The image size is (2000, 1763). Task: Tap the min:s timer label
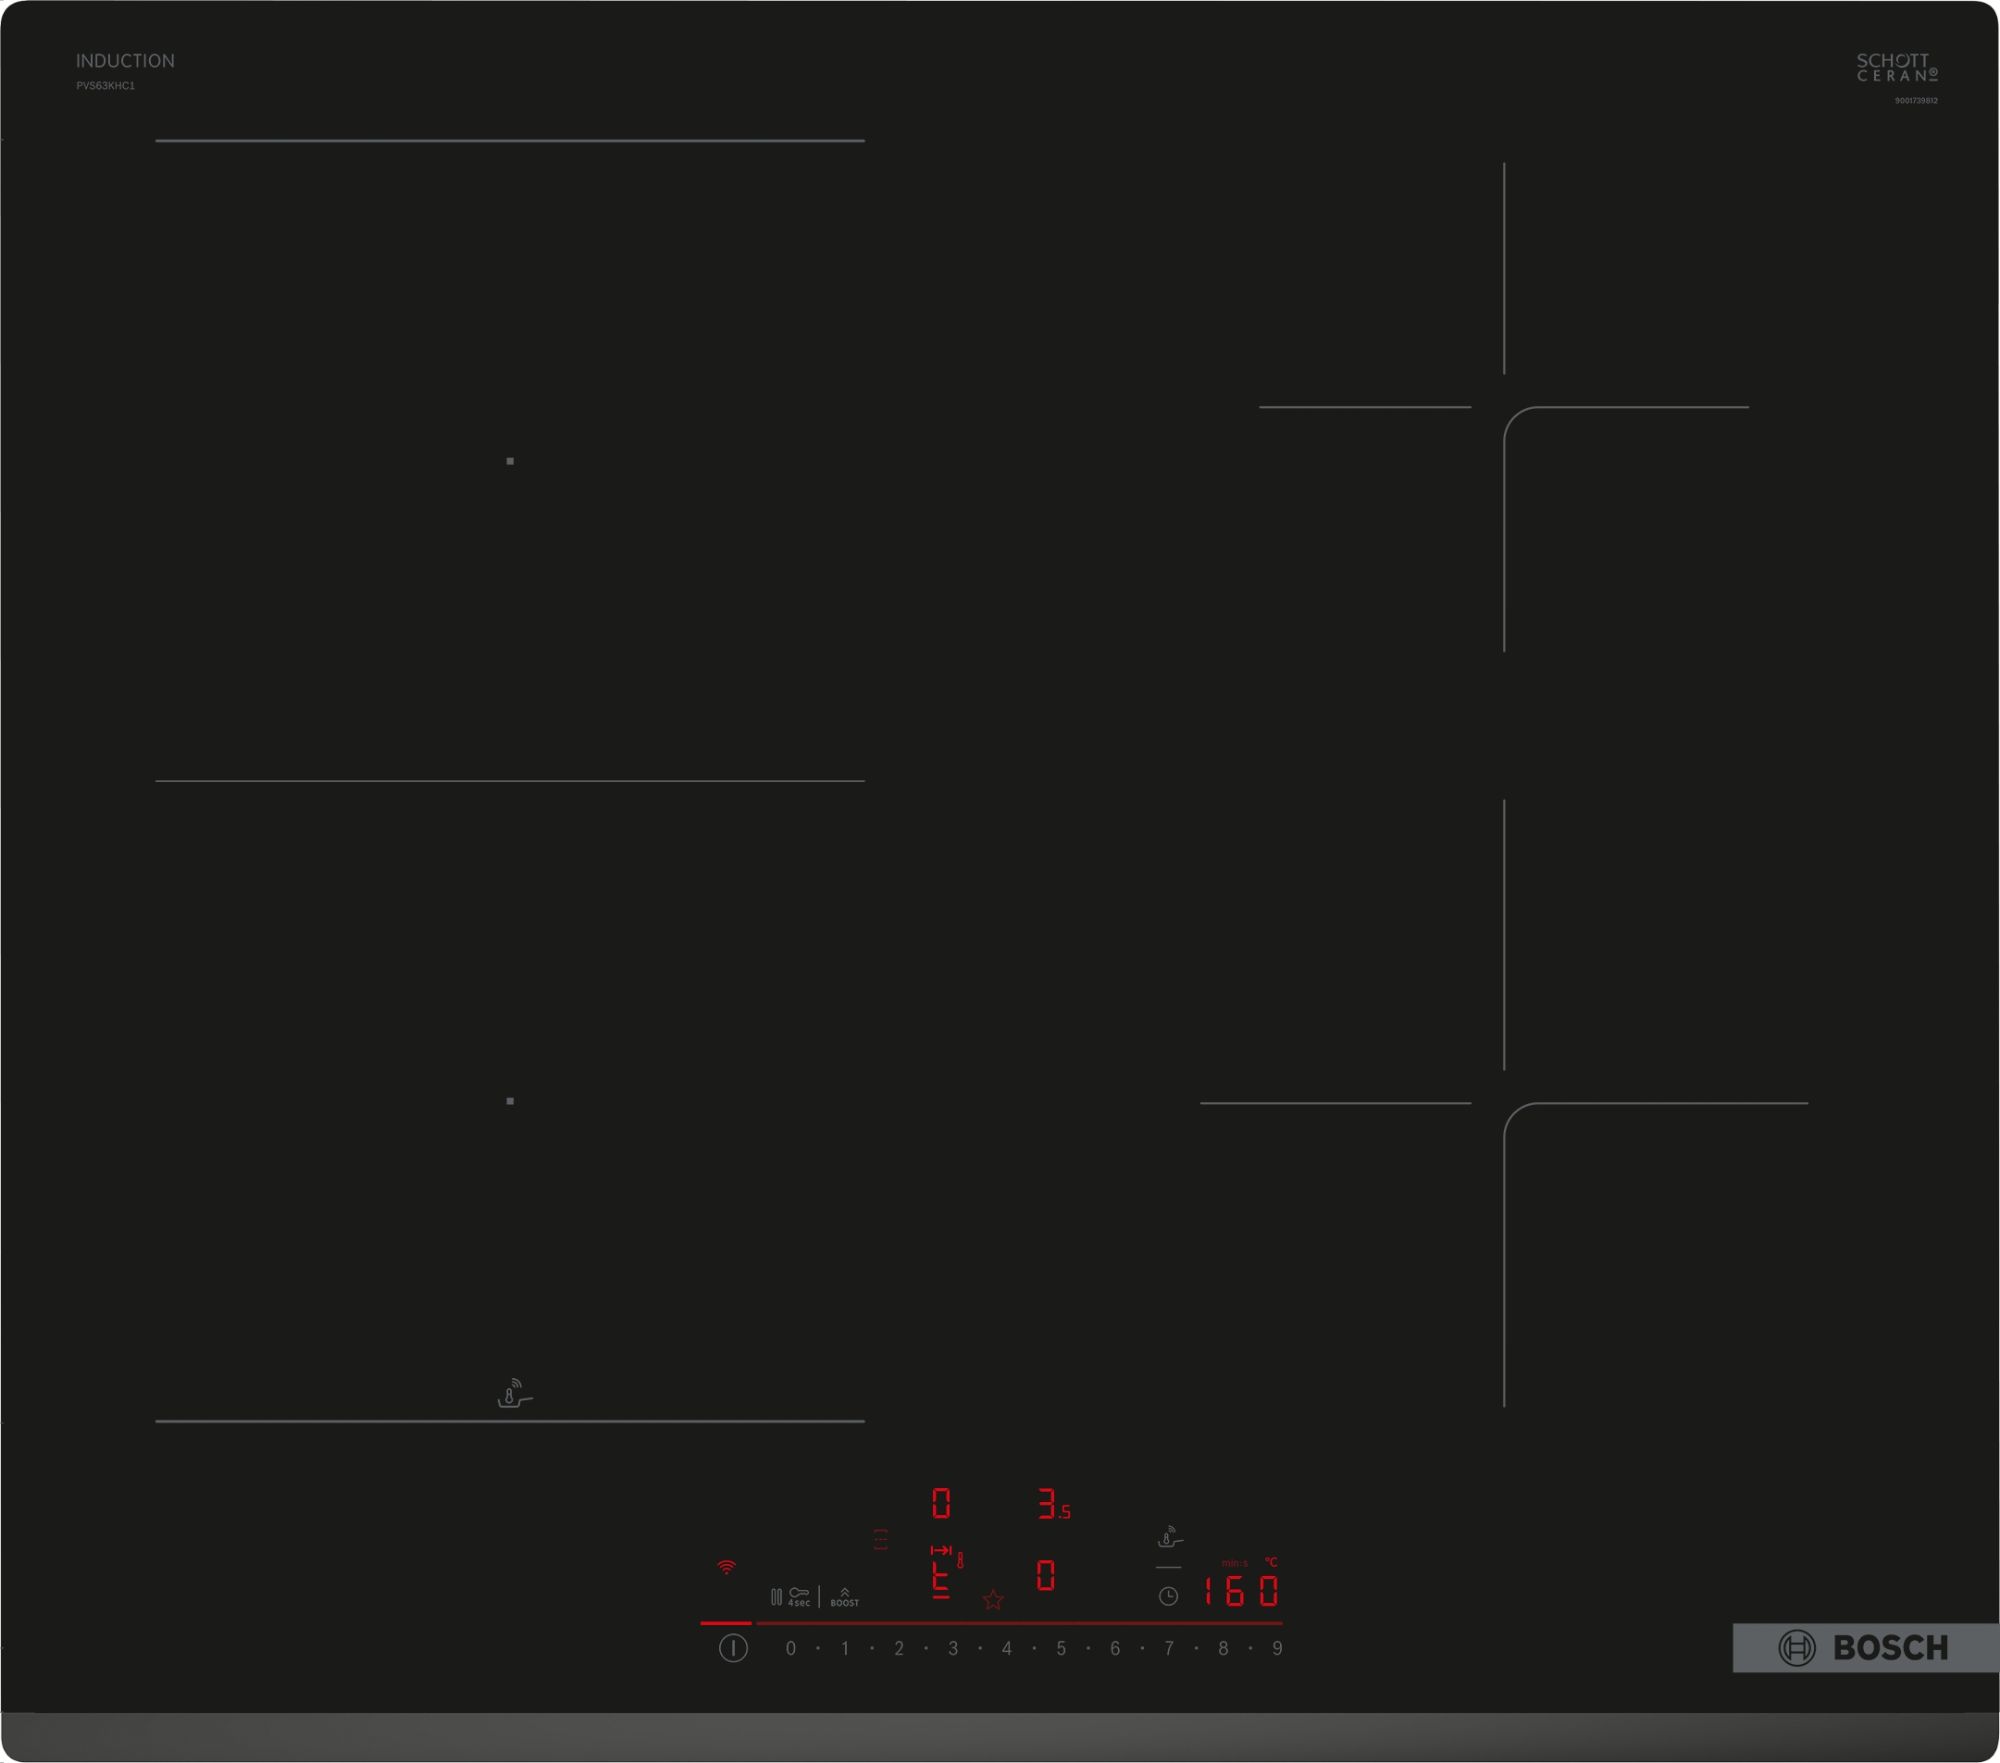(1235, 1564)
